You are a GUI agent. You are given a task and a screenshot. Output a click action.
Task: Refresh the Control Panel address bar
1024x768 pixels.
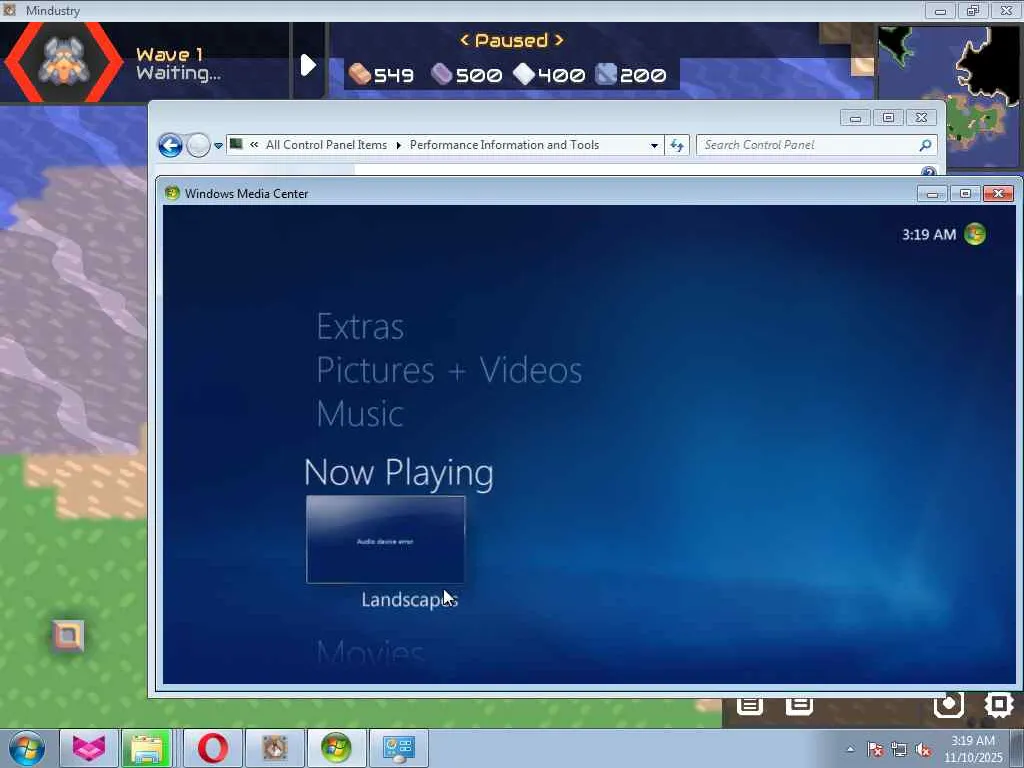click(x=677, y=146)
